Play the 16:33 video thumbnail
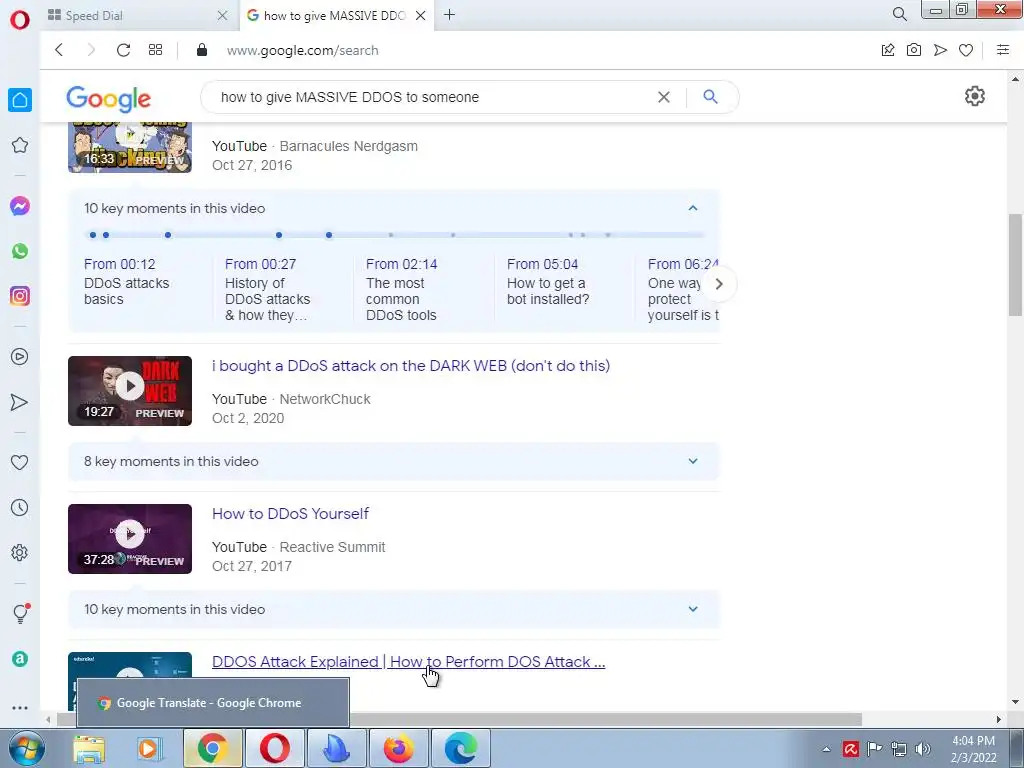The height and width of the screenshot is (768, 1024). [130, 147]
